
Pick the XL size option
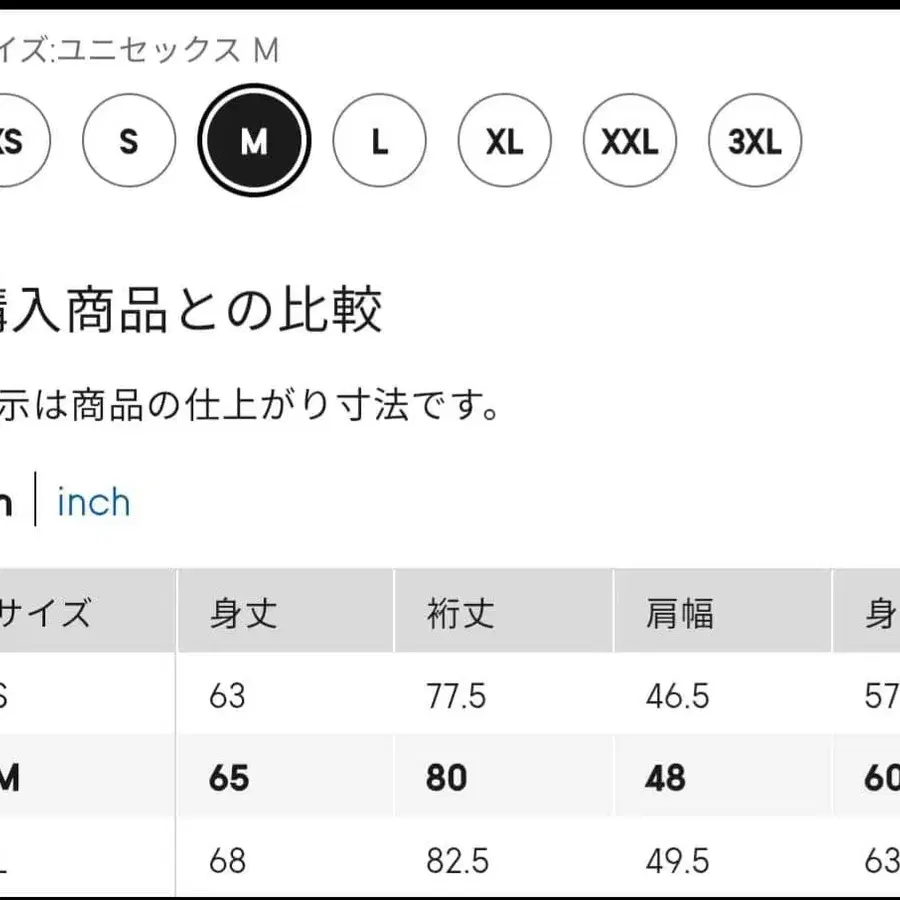coord(505,142)
